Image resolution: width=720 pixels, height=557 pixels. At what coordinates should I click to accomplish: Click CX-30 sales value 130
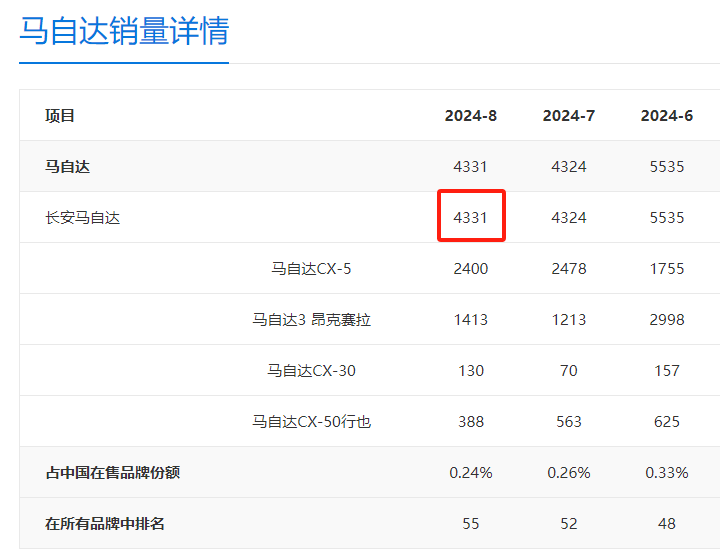pyautogui.click(x=471, y=371)
